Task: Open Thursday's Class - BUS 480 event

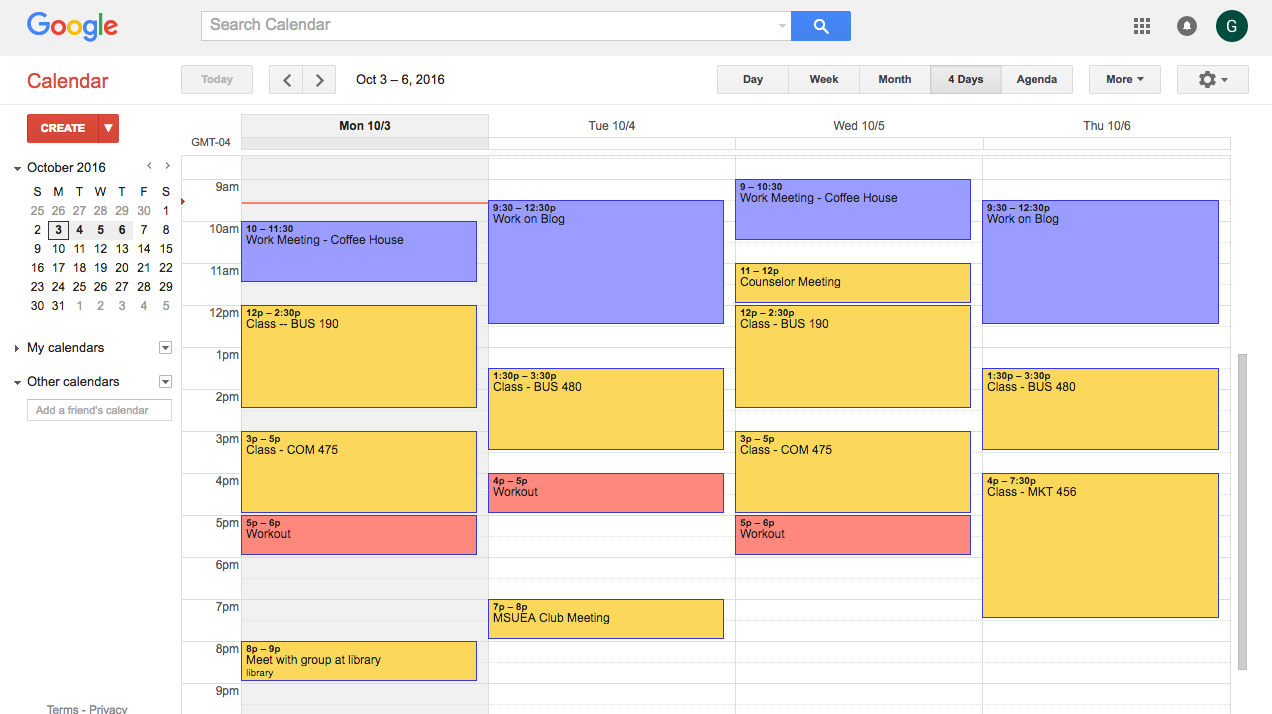Action: [1101, 409]
